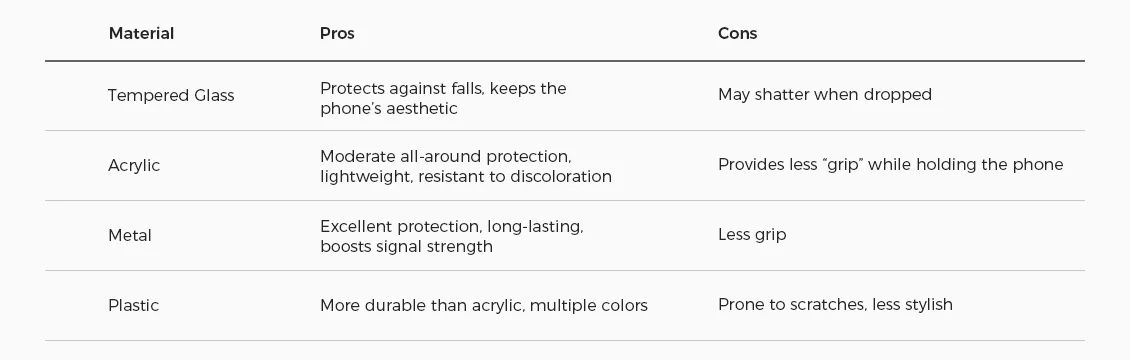Viewport: 1130px width, 360px height.
Task: Click 'Prone to scratches, less stylish' text
Action: tap(835, 305)
